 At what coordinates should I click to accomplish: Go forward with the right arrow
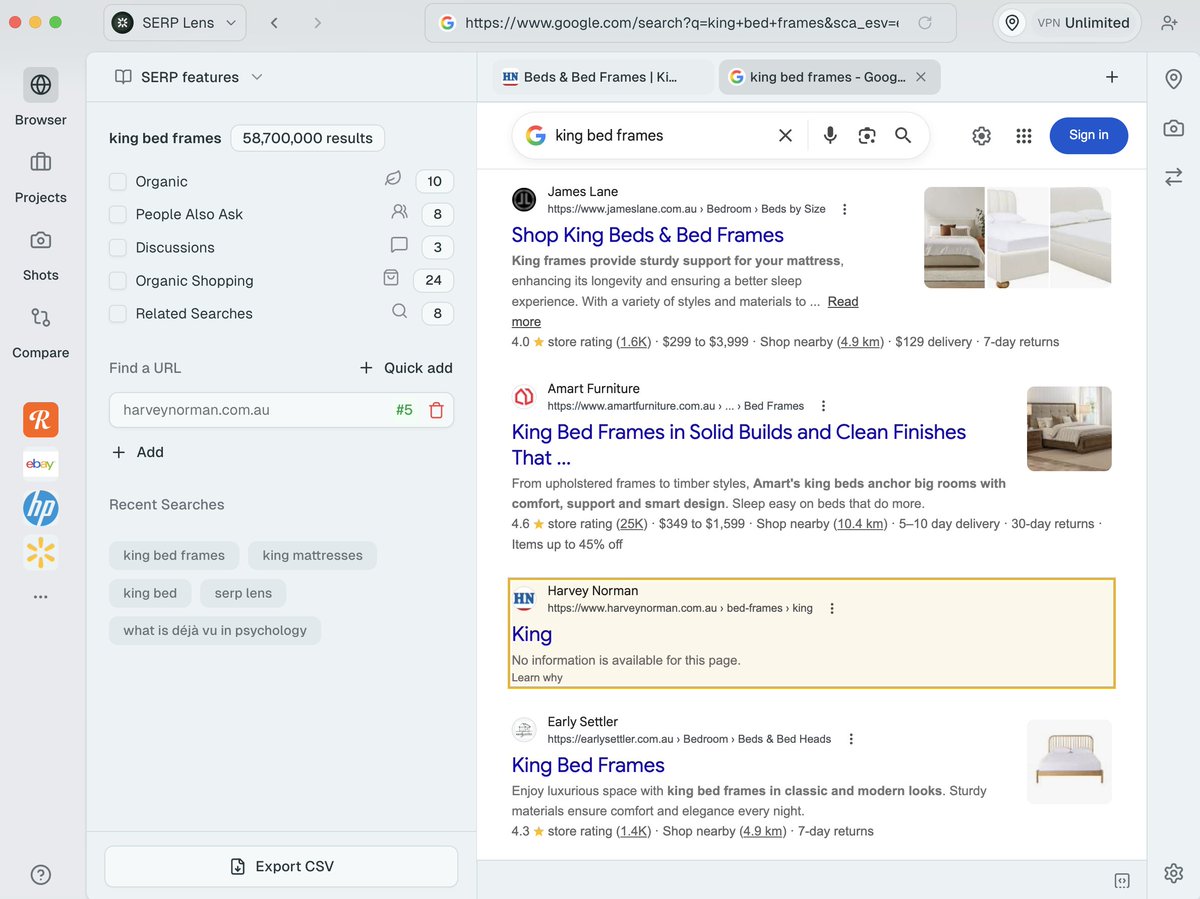[x=317, y=22]
